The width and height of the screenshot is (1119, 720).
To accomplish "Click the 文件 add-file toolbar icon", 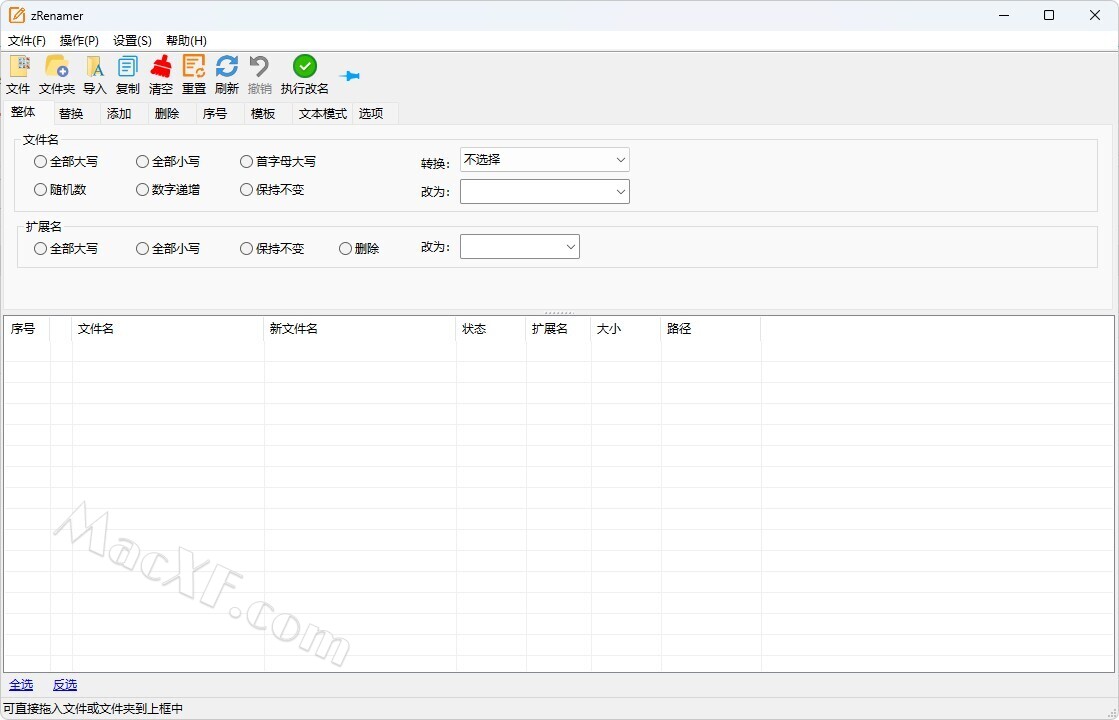I will (19, 67).
